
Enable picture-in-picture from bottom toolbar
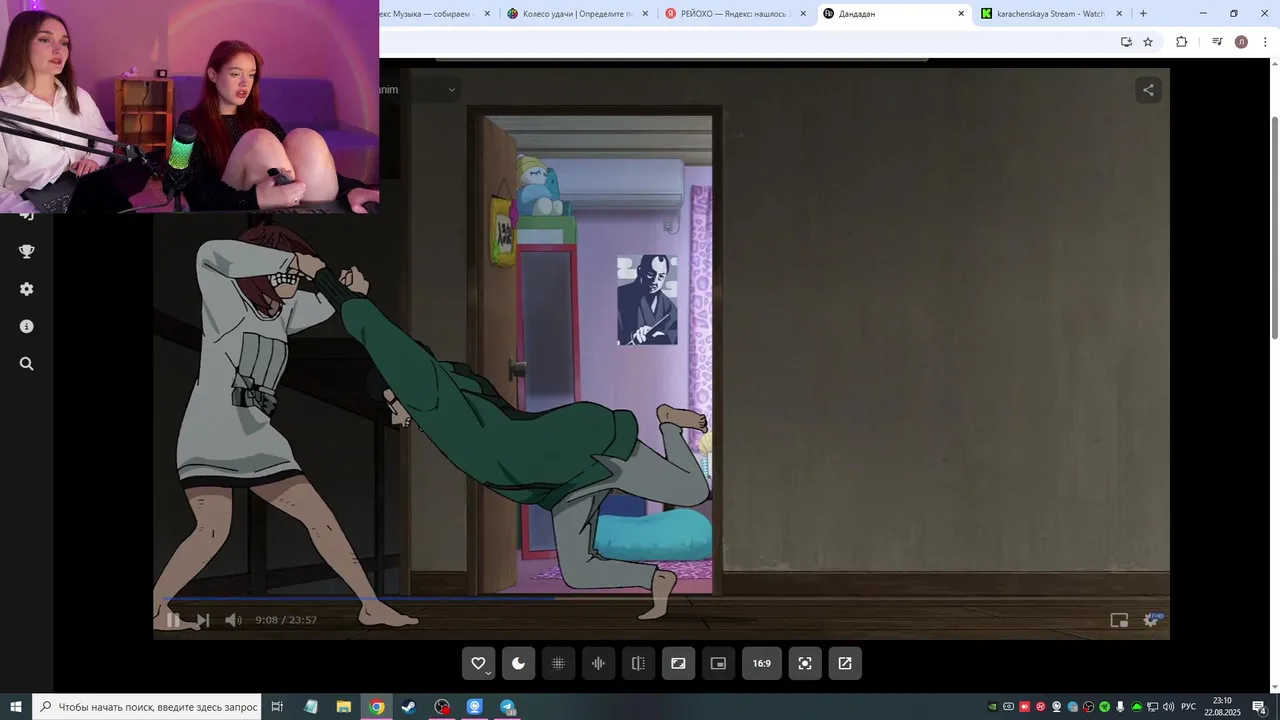pyautogui.click(x=718, y=663)
